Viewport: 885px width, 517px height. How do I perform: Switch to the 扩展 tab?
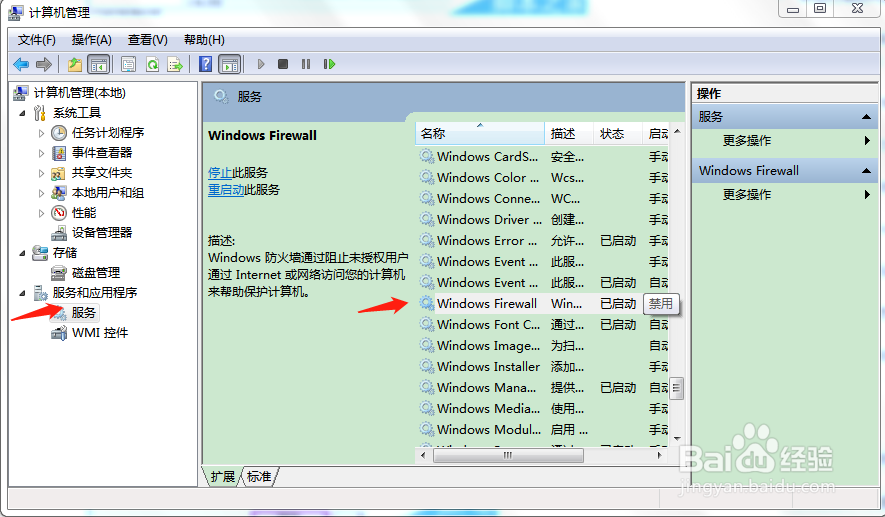click(222, 476)
